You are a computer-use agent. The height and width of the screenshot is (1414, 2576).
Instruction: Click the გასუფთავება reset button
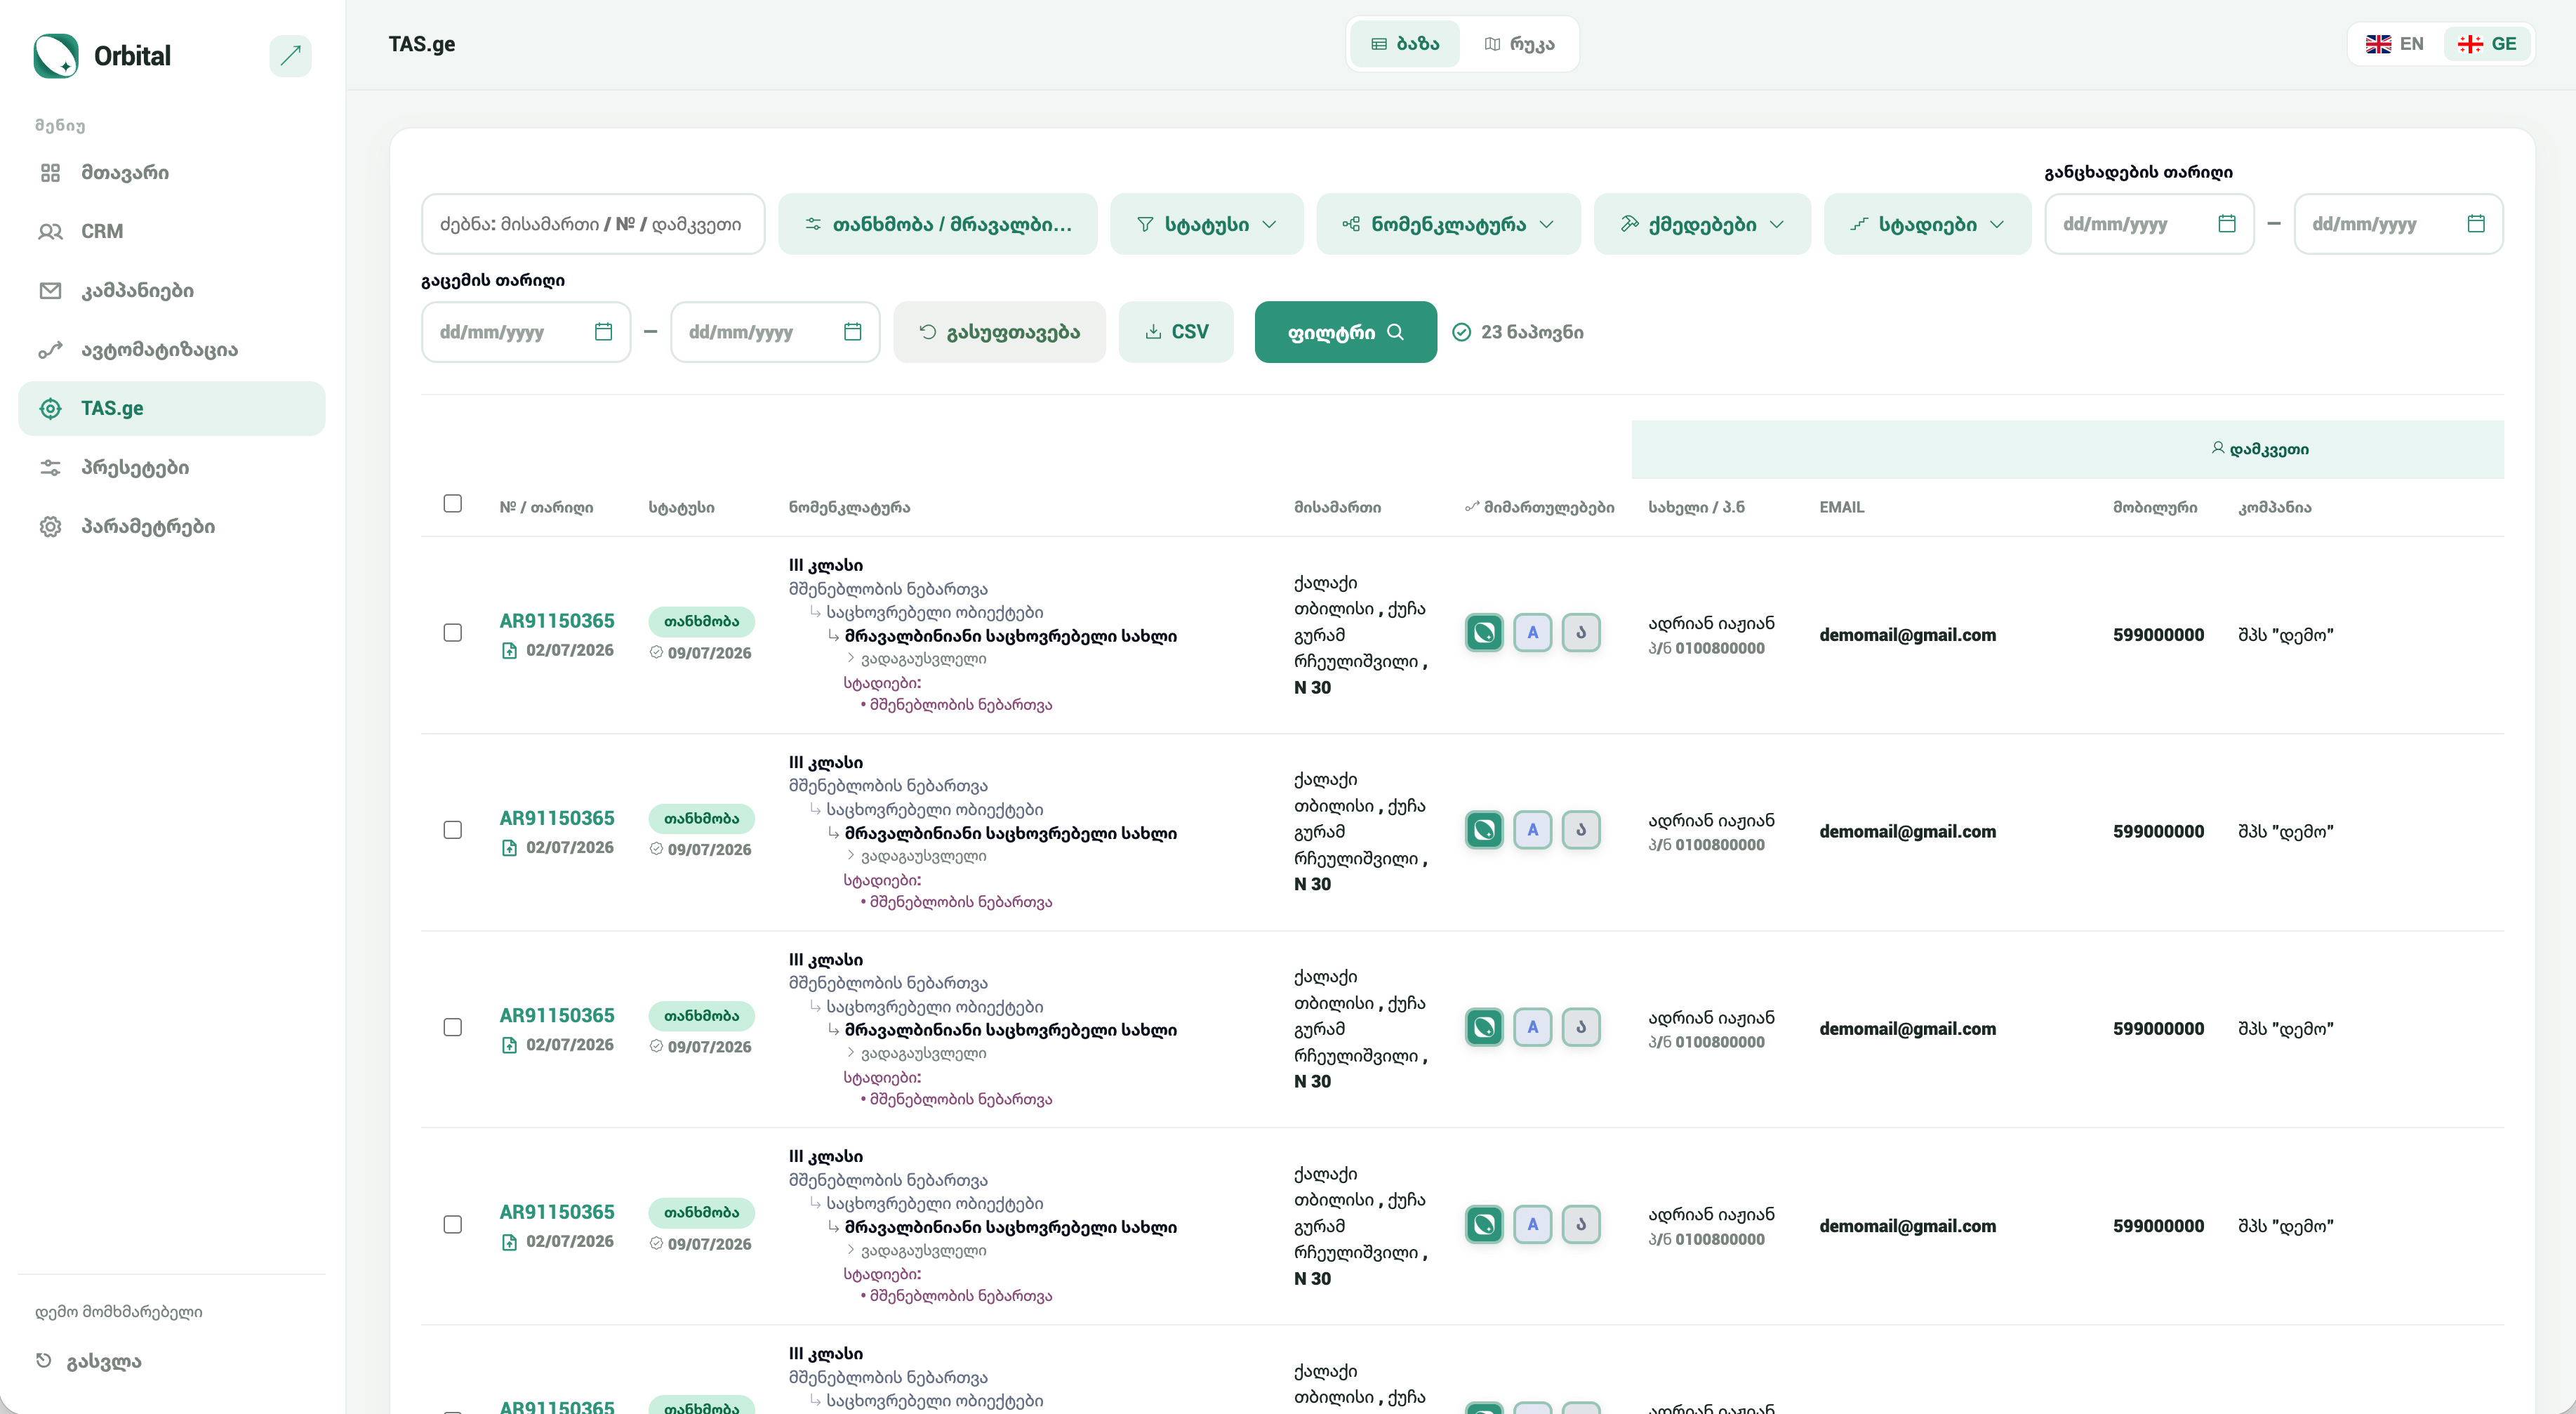click(x=999, y=332)
